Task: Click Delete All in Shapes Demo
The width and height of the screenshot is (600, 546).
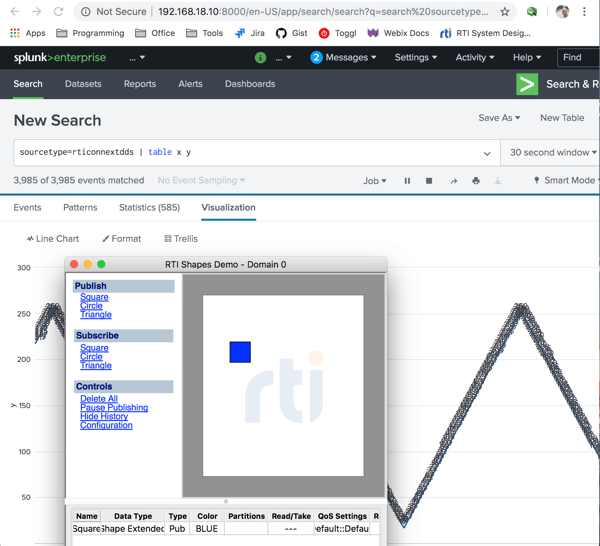Action: [x=99, y=399]
